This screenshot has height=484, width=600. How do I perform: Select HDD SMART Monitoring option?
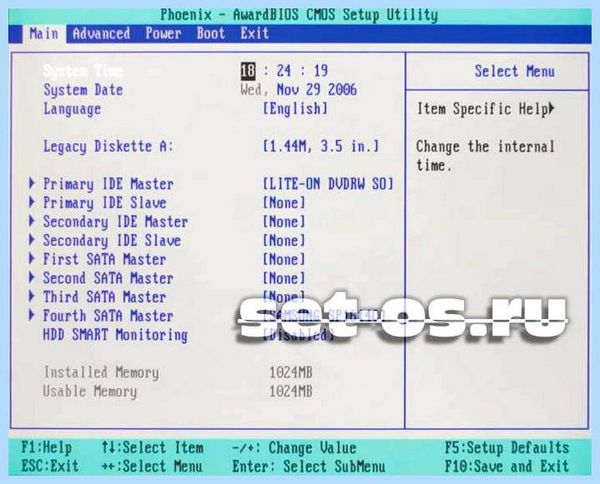point(115,335)
